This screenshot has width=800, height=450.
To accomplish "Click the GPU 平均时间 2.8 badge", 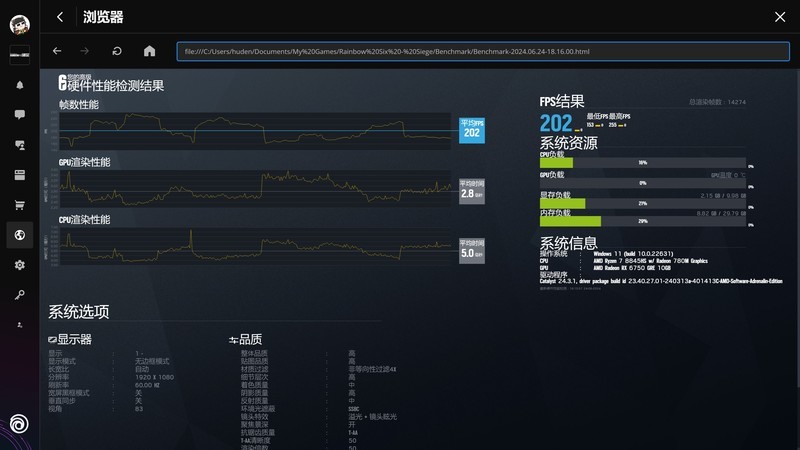I will [x=472, y=191].
